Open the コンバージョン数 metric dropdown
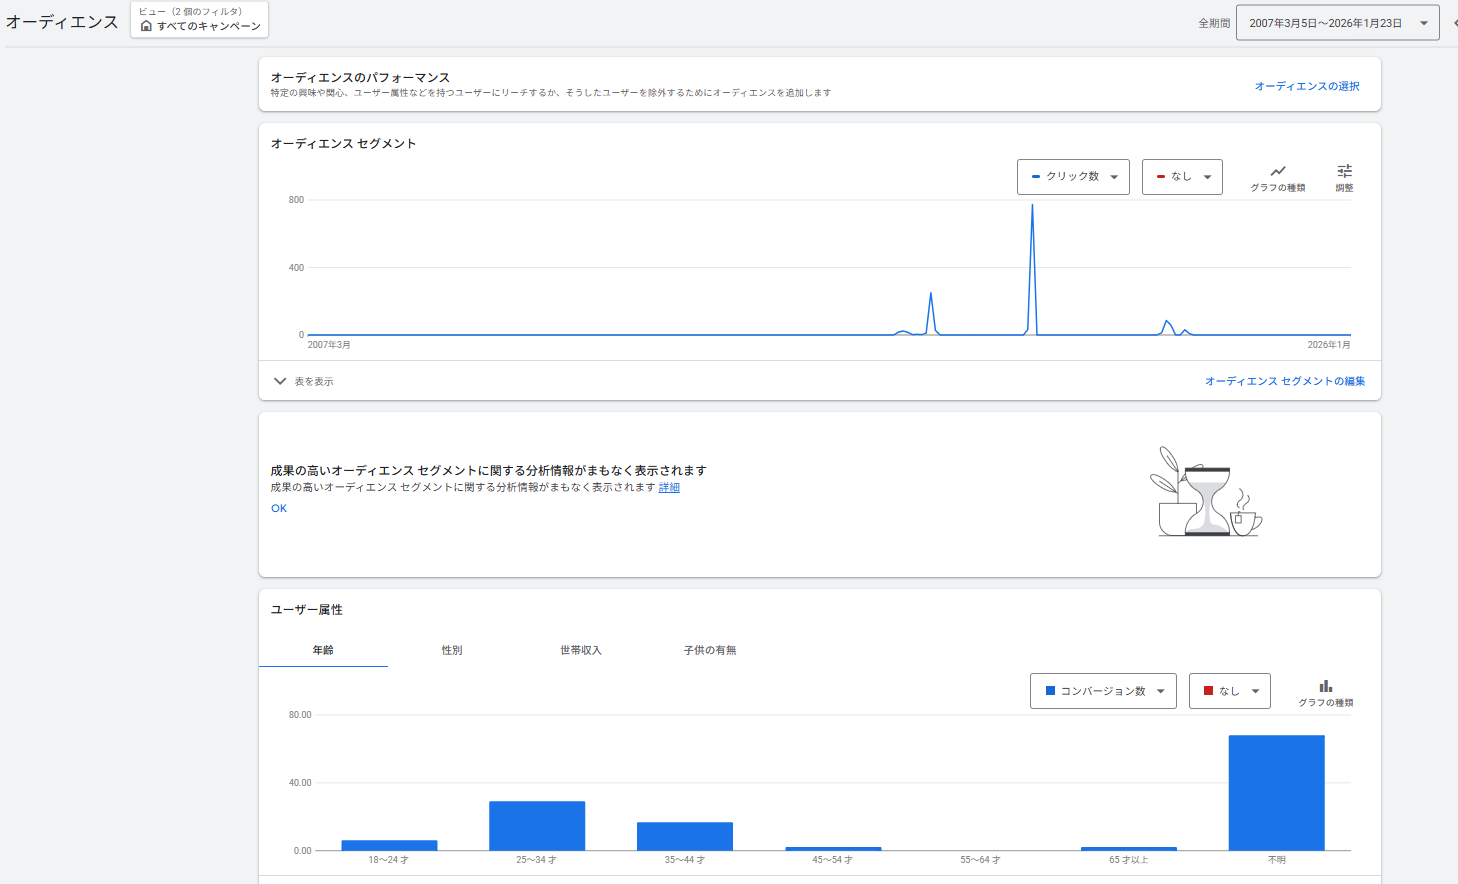Image resolution: width=1458 pixels, height=884 pixels. (1103, 691)
